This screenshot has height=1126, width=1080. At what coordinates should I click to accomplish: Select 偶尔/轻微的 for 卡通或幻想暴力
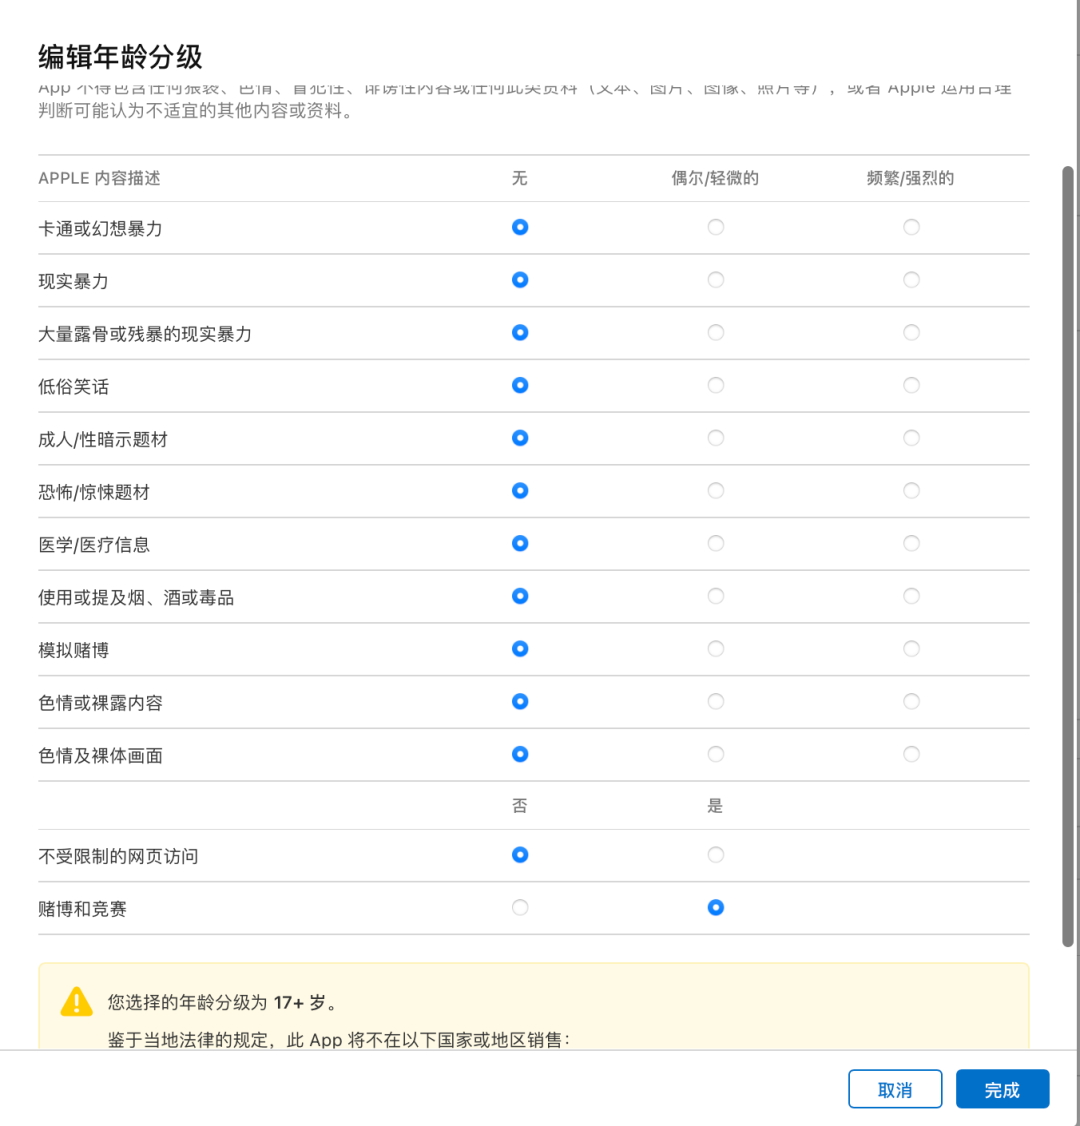click(715, 228)
